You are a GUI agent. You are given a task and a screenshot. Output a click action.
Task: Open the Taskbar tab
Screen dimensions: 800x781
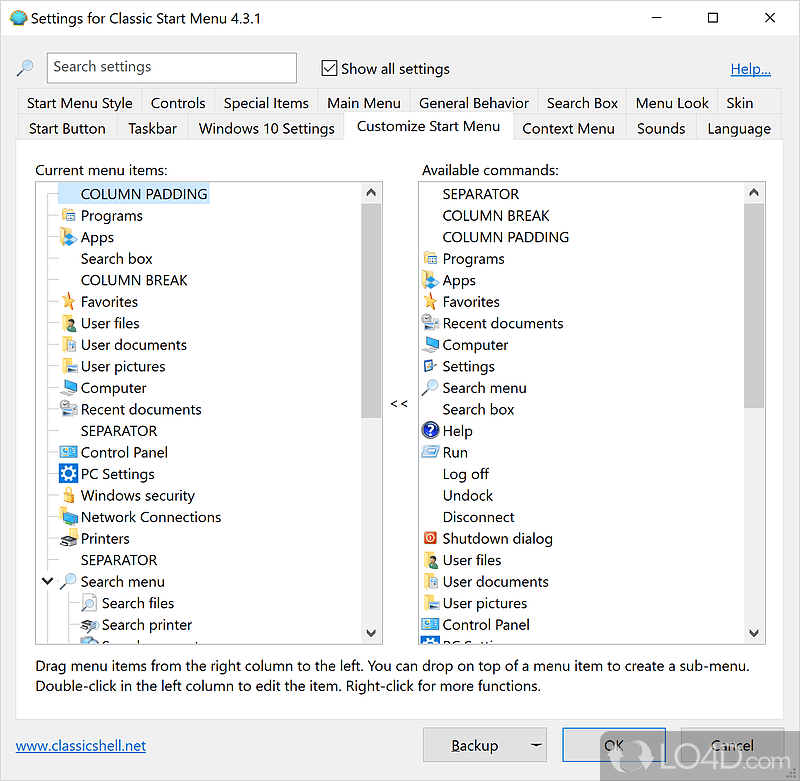(x=153, y=129)
